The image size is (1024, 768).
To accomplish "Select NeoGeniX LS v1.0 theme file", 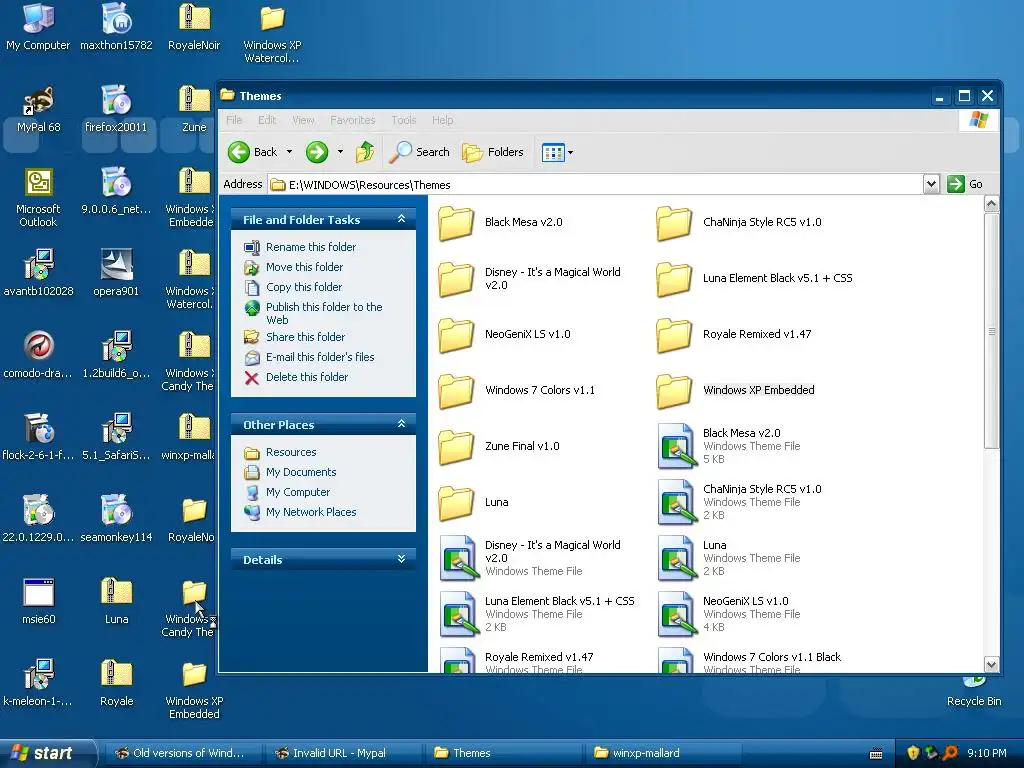I will 675,615.
